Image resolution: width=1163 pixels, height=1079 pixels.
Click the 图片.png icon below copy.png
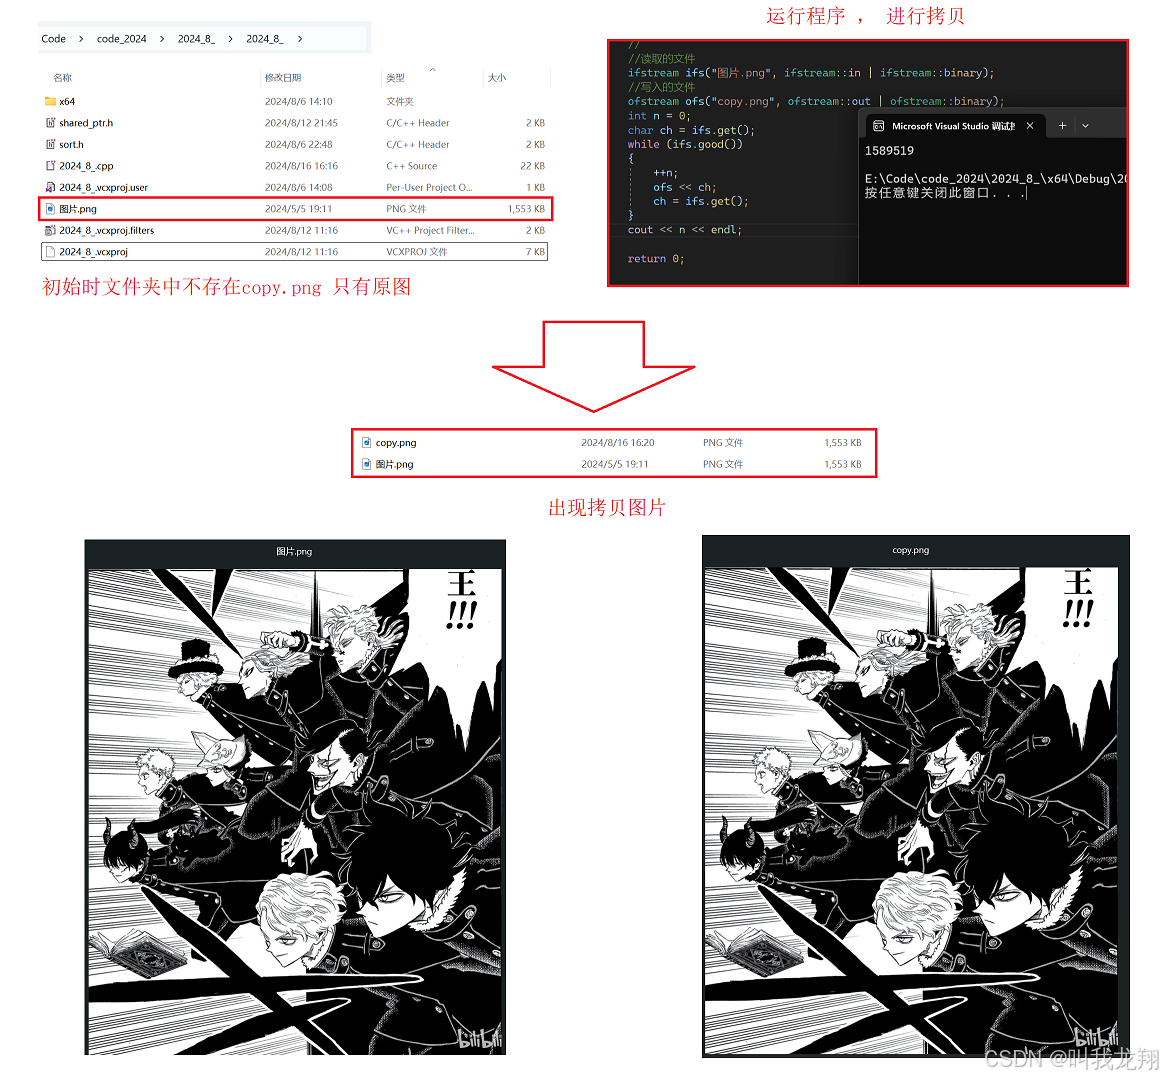(x=366, y=464)
